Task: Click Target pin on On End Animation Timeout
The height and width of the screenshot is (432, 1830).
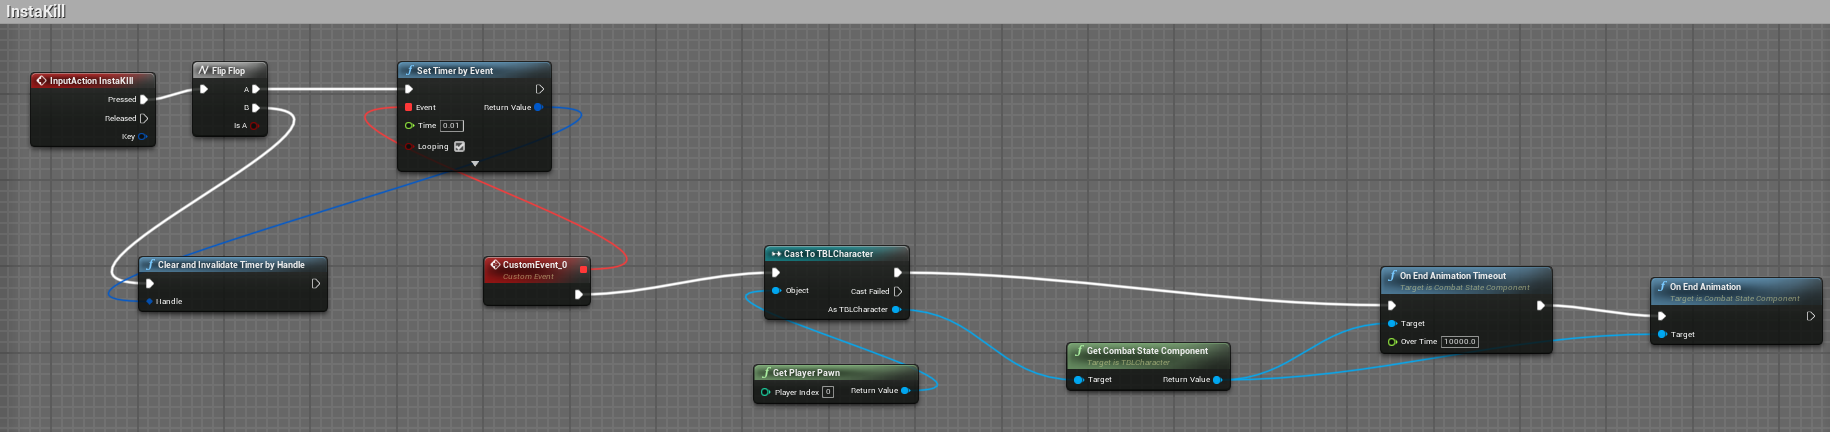Action: (1392, 323)
